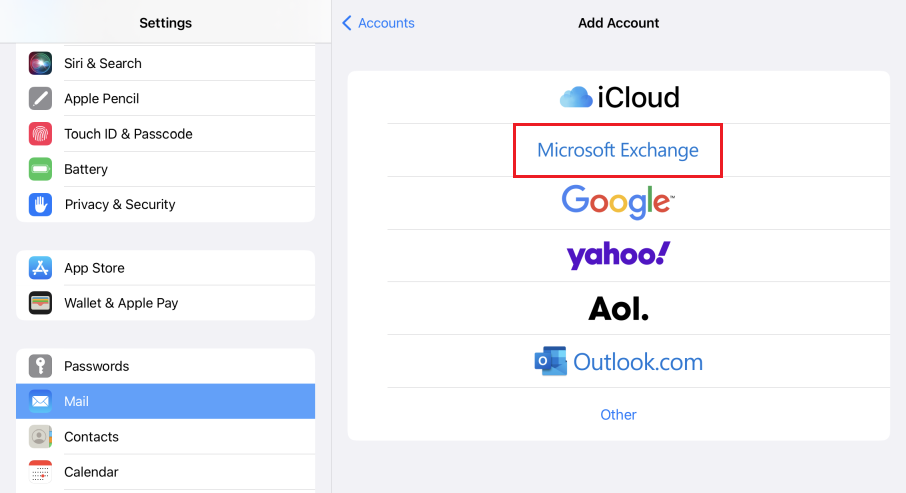Pick the Yahoo! account option

click(618, 256)
